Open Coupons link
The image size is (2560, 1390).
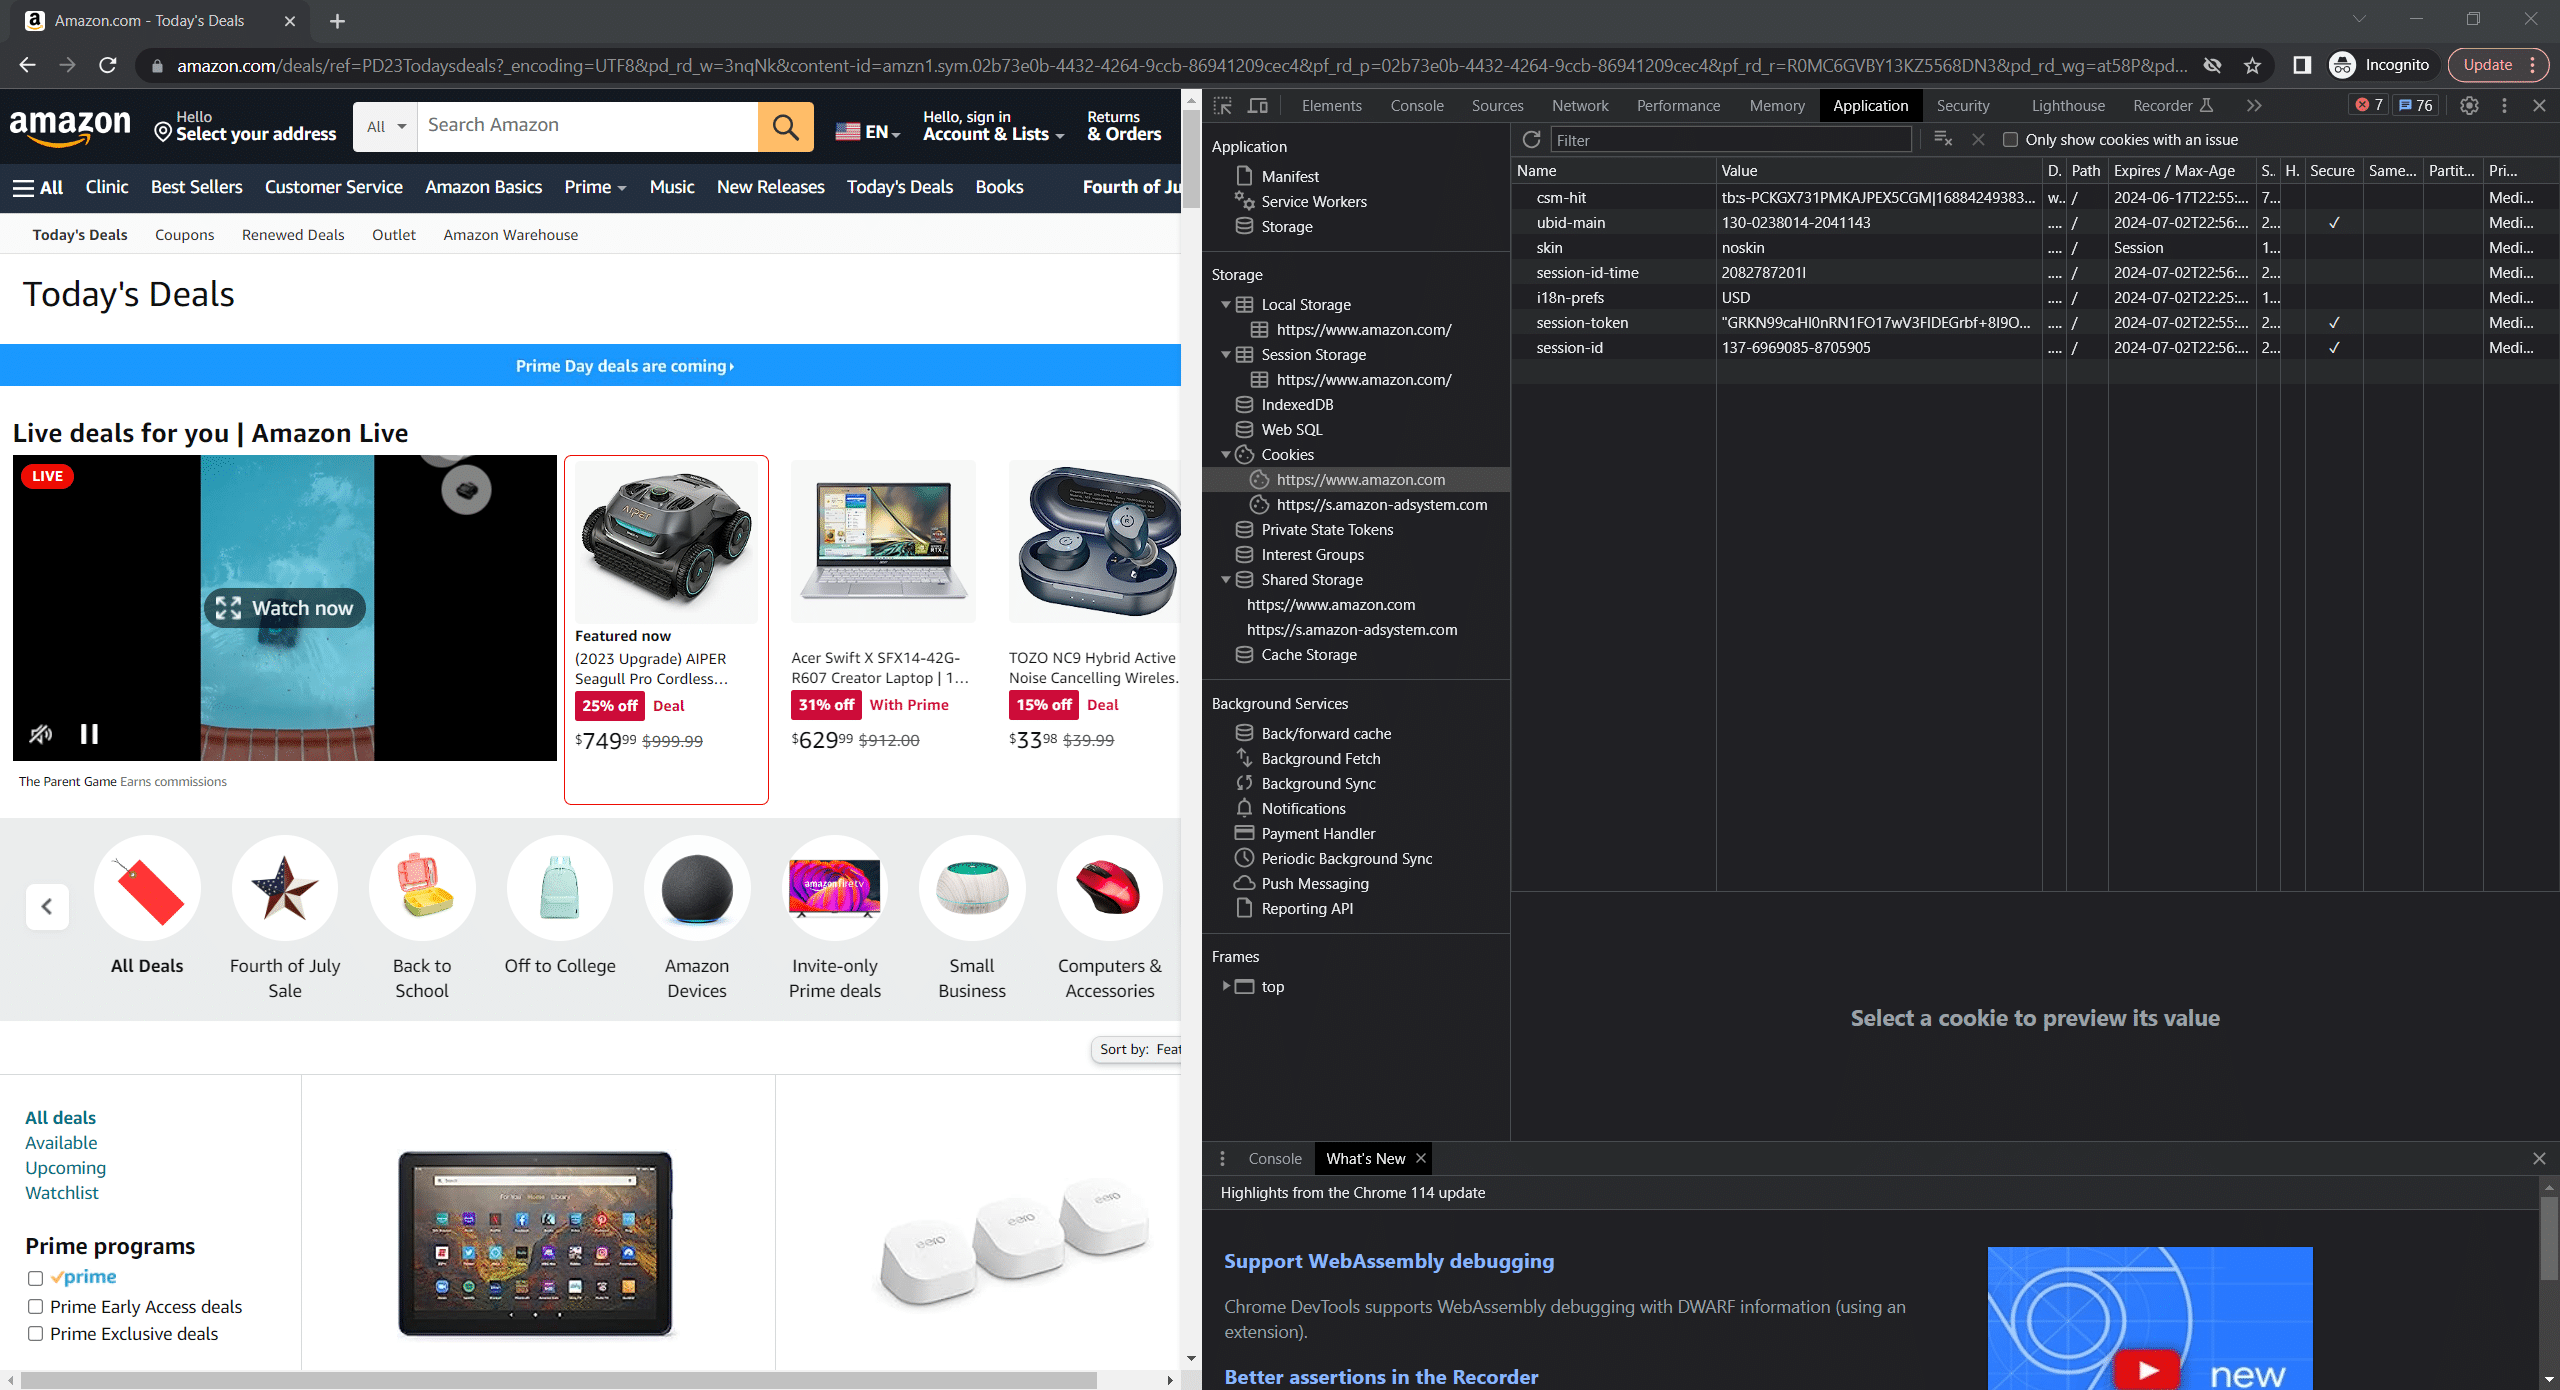[x=184, y=235]
